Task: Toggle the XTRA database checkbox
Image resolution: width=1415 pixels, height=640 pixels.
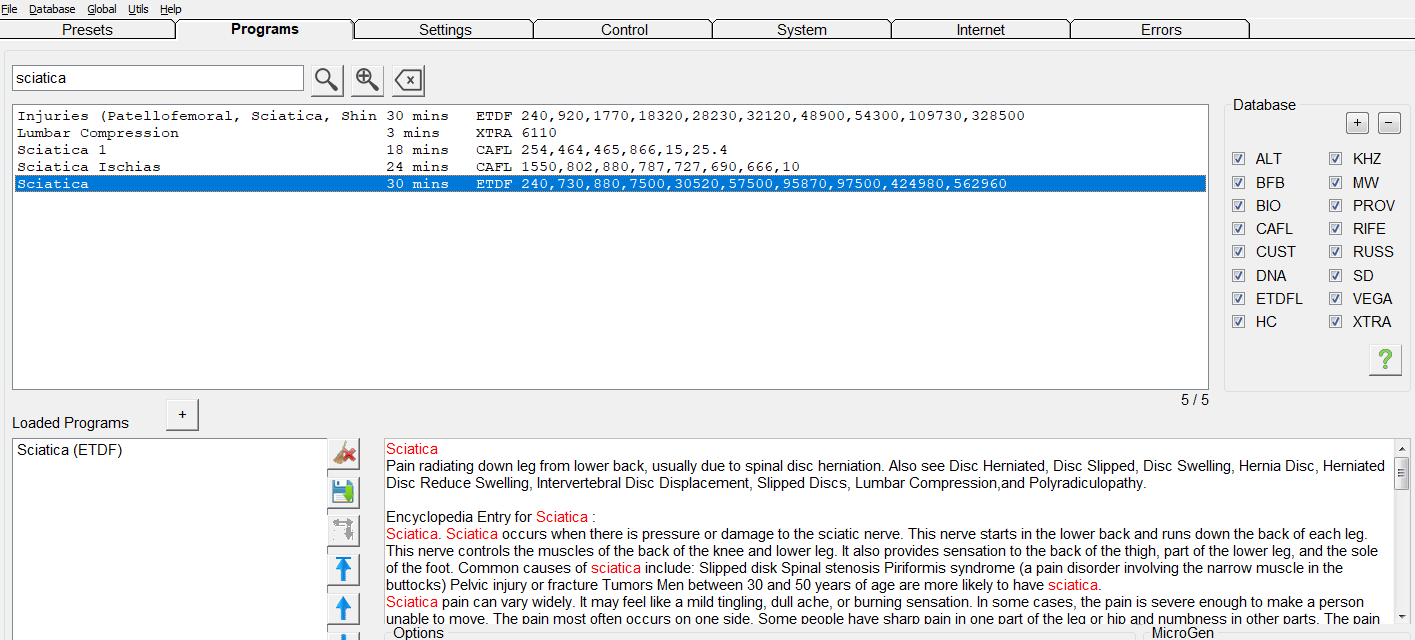Action: (1336, 322)
